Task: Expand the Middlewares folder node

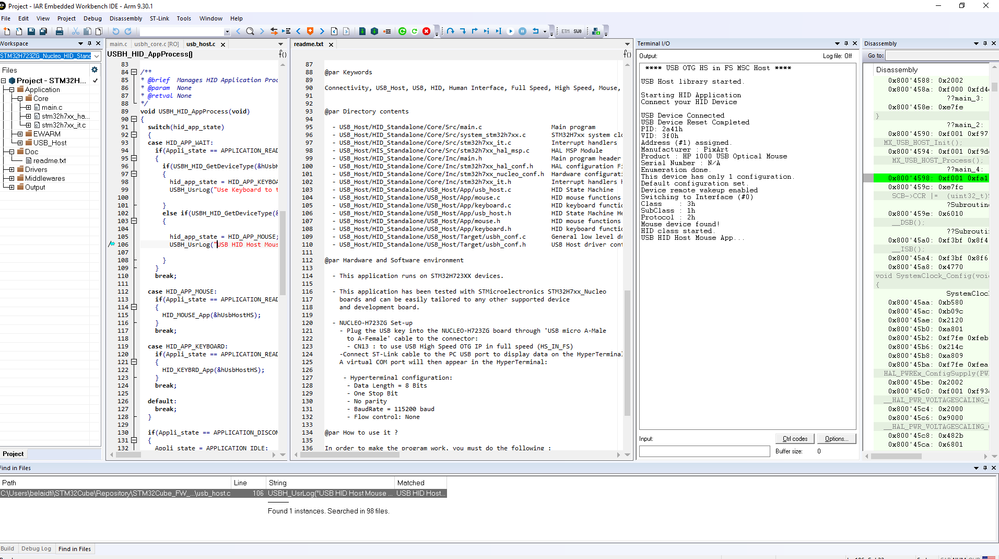Action: 11,178
